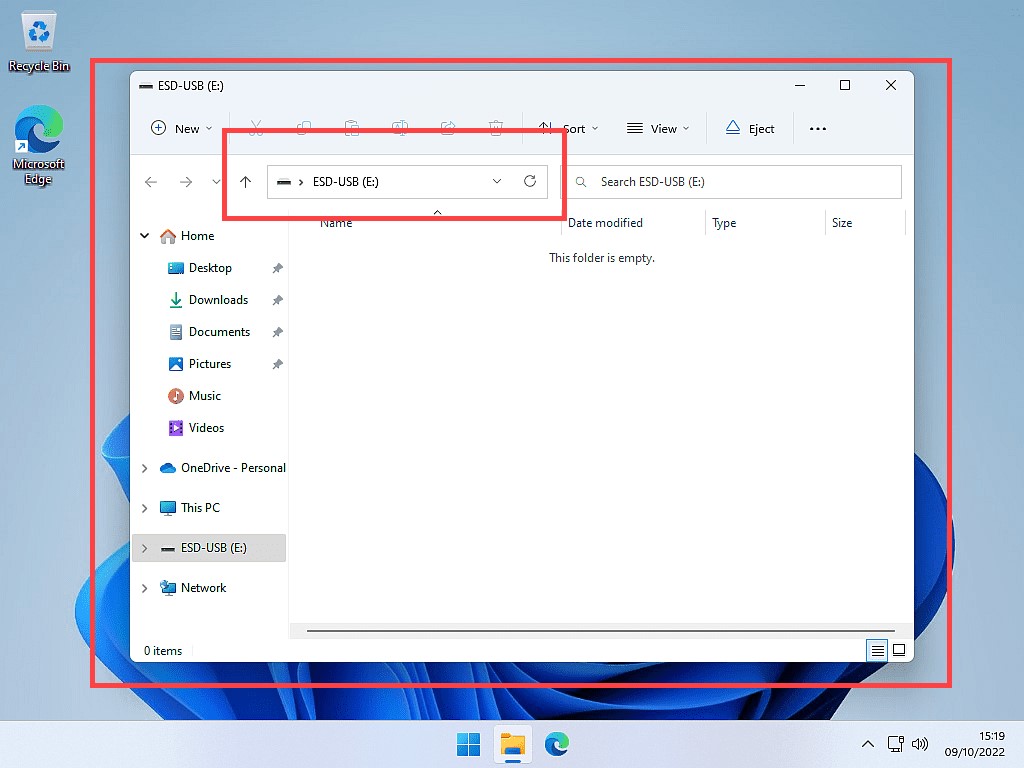Click the address bar ESD-USB (E:) path
The height and width of the screenshot is (768, 1024).
[345, 182]
